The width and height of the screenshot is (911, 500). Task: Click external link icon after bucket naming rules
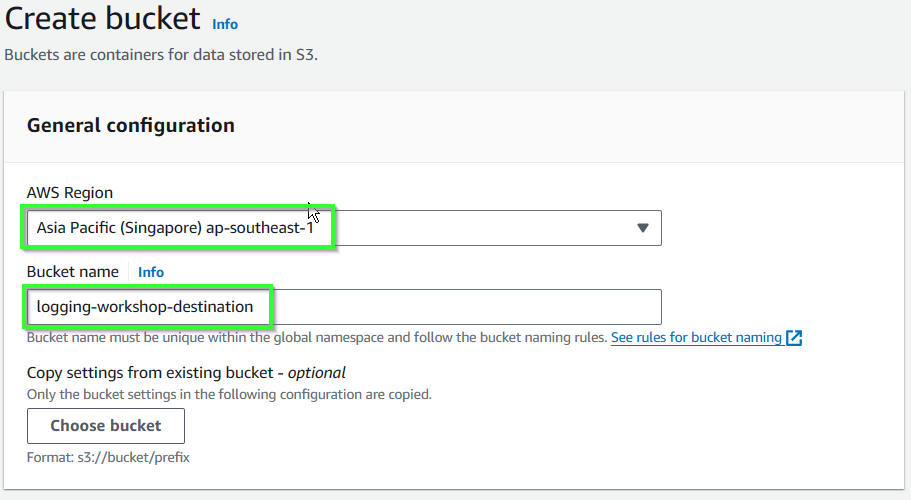pyautogui.click(x=794, y=337)
